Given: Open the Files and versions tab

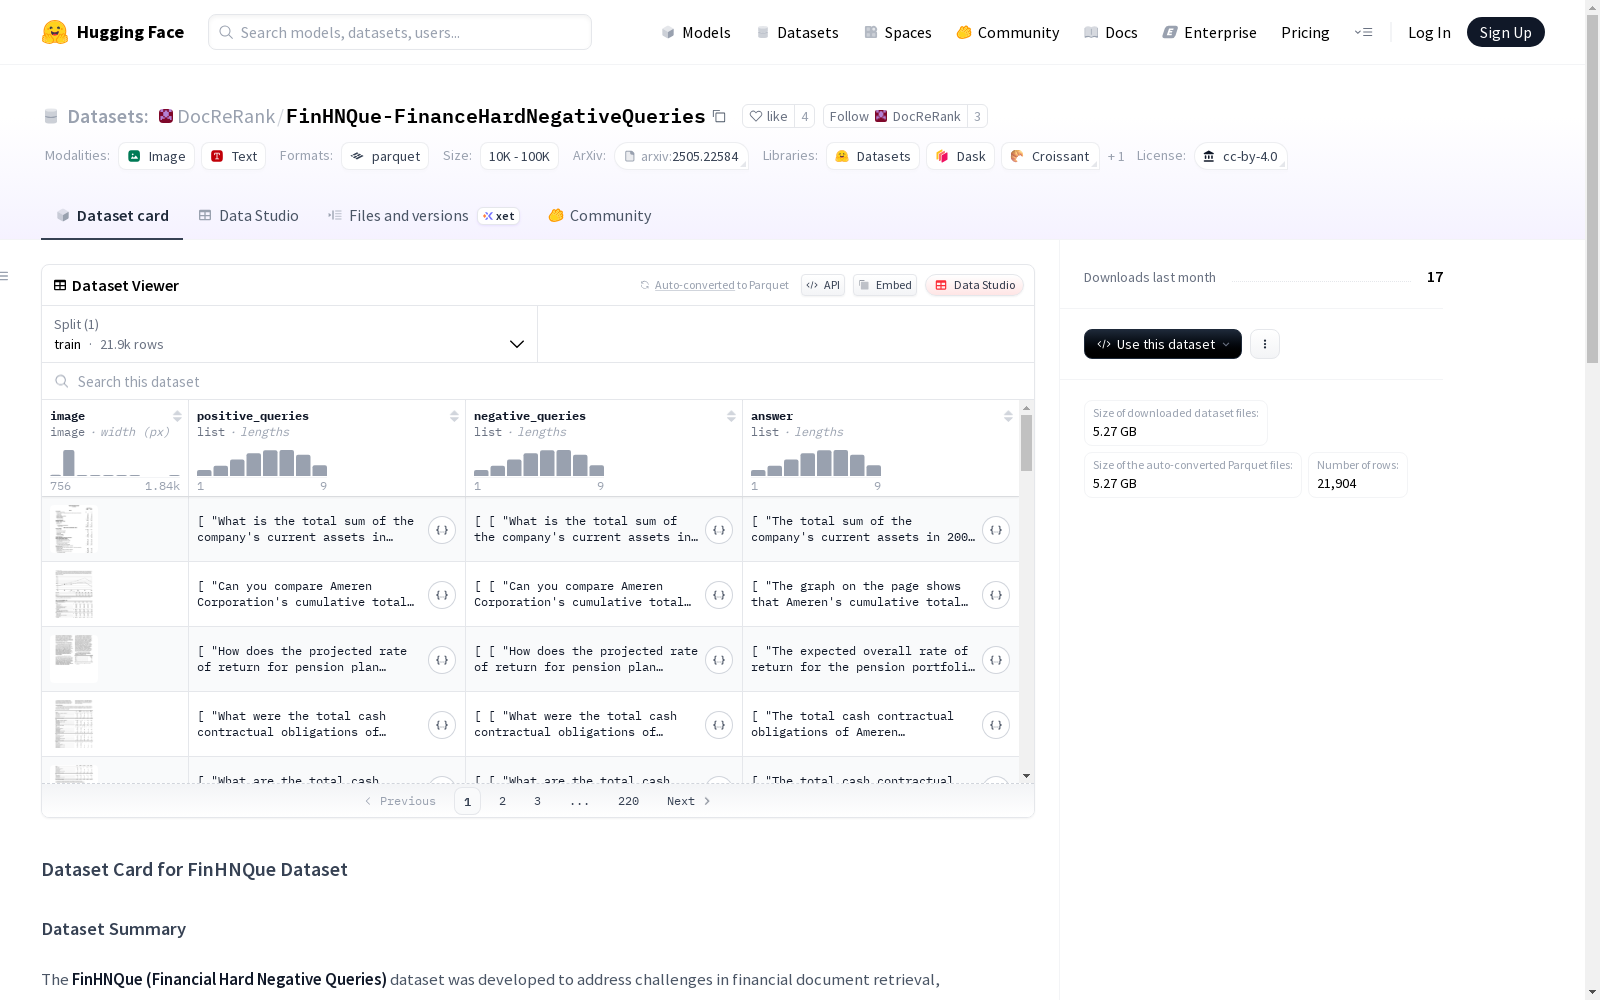Looking at the screenshot, I should 423,216.
